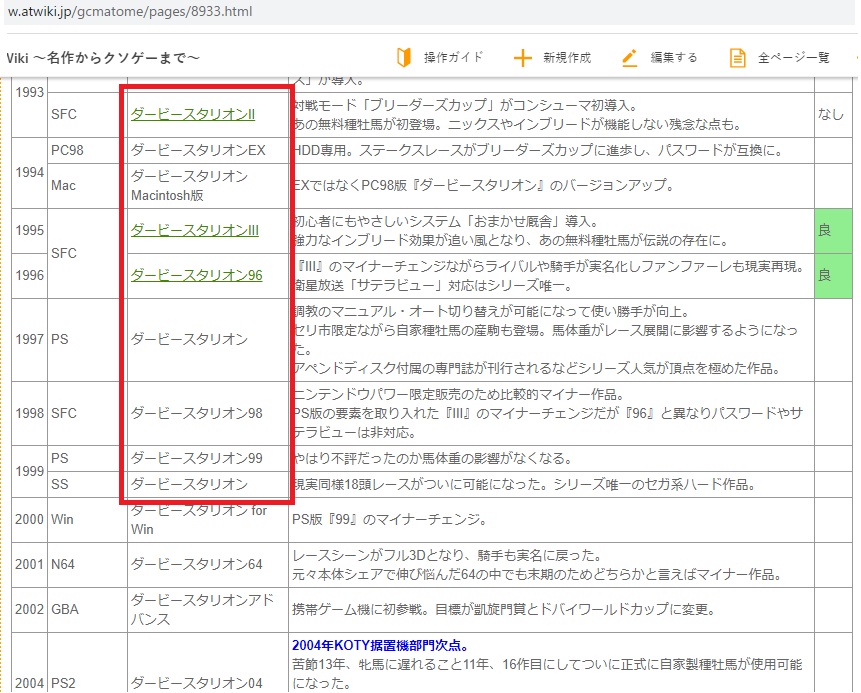The image size is (861, 693).
Task: Click the Mac platform cell
Action: [x=87, y=186]
